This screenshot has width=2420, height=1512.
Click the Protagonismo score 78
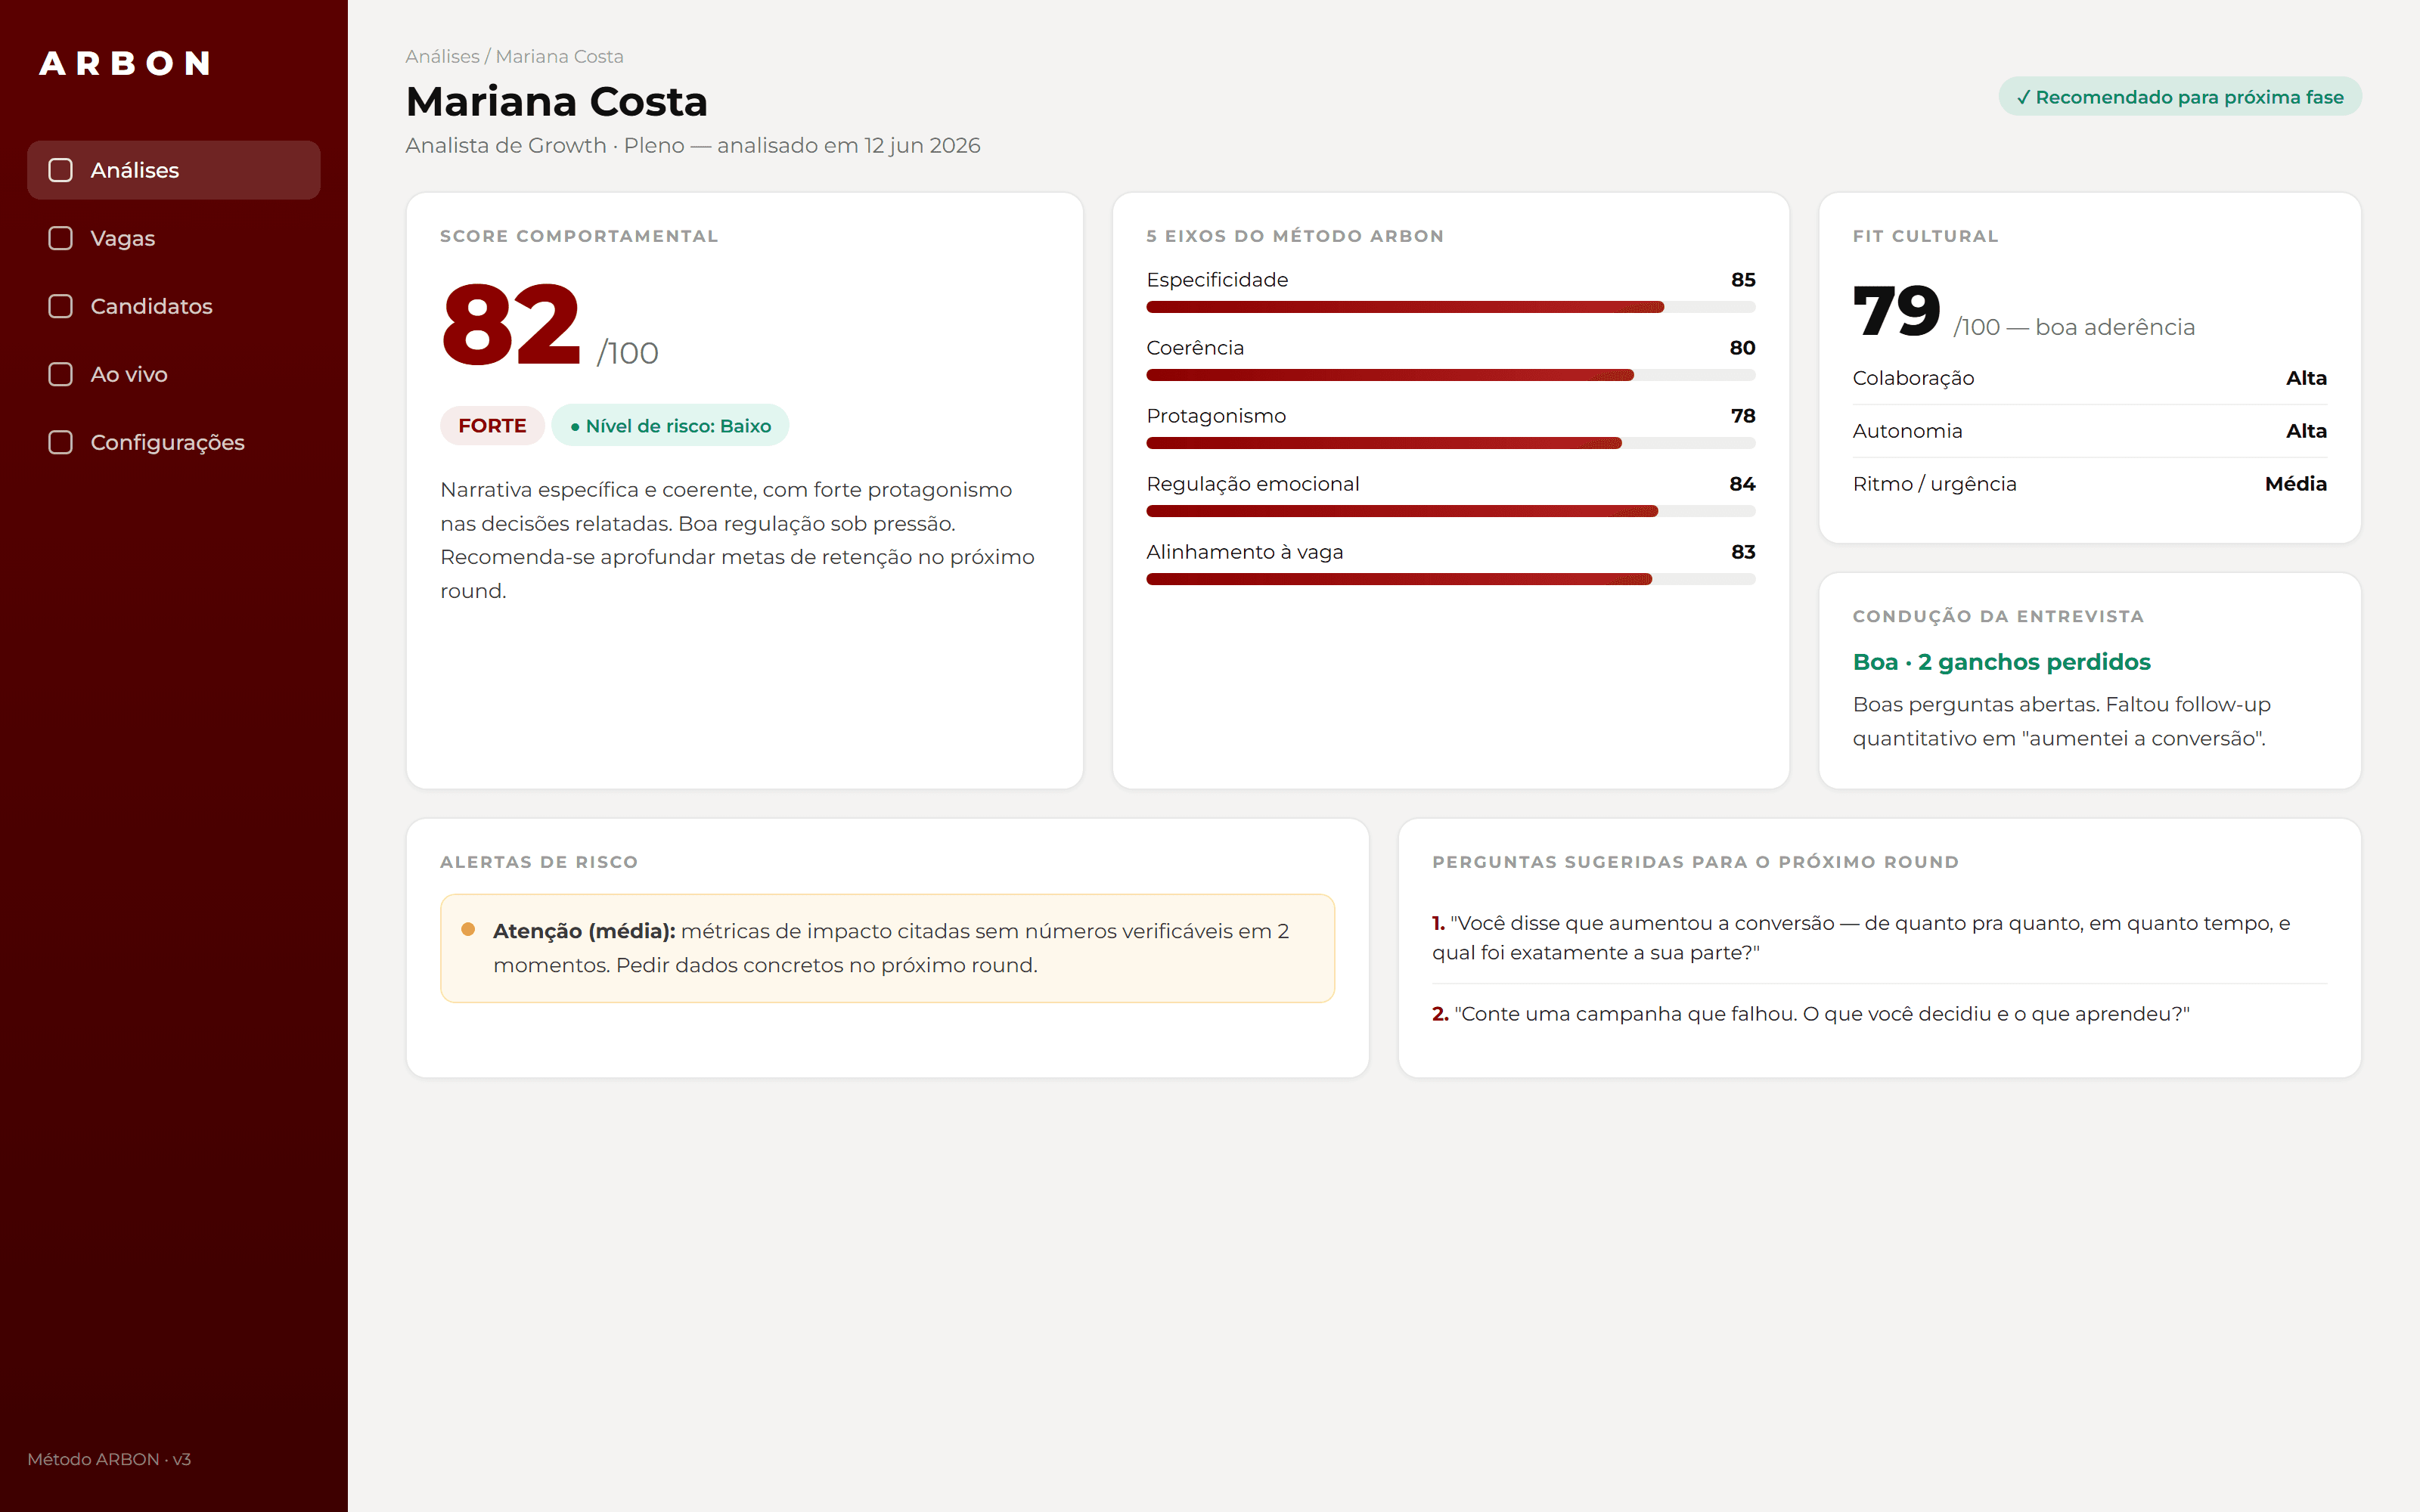pyautogui.click(x=1743, y=416)
